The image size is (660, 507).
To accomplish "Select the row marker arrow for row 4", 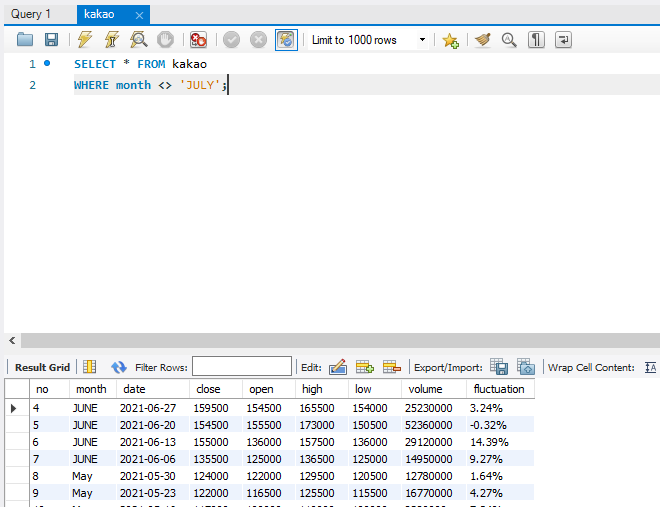I will point(14,408).
